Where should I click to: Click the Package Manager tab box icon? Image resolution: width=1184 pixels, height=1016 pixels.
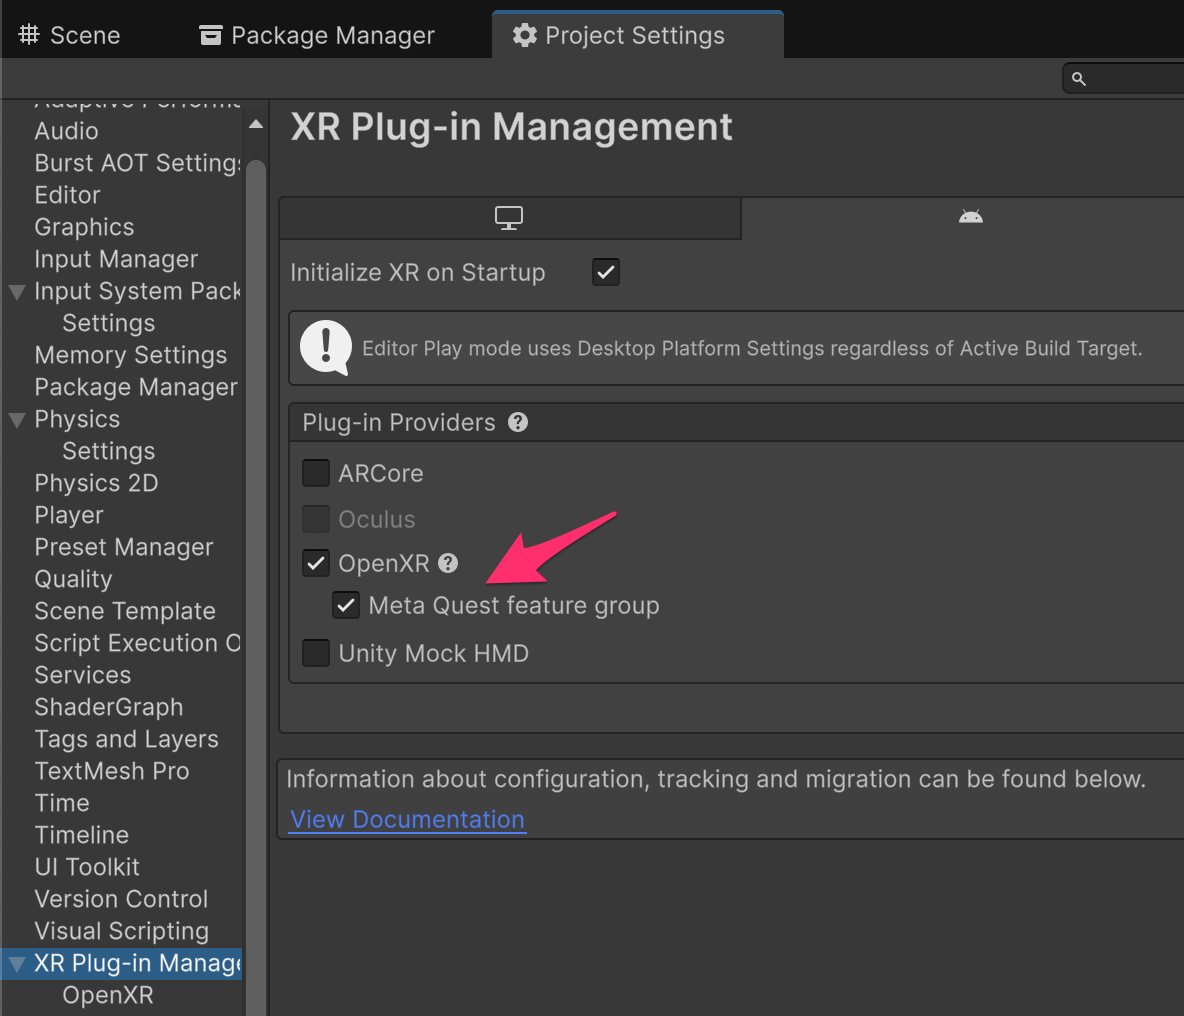coord(211,35)
